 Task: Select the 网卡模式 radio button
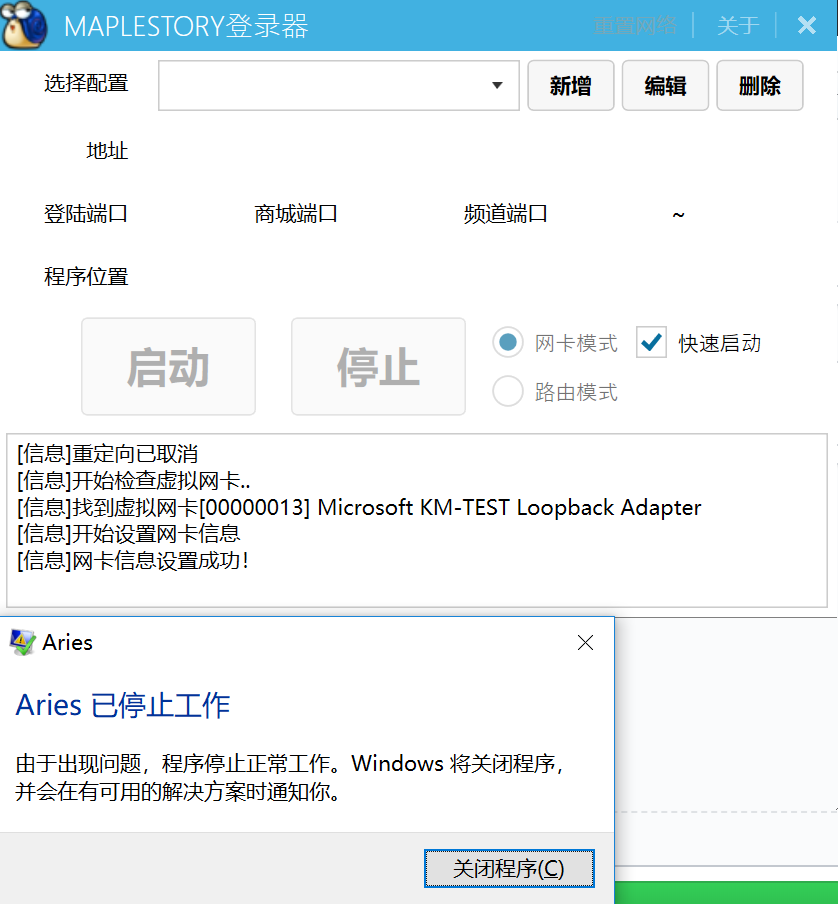point(508,342)
